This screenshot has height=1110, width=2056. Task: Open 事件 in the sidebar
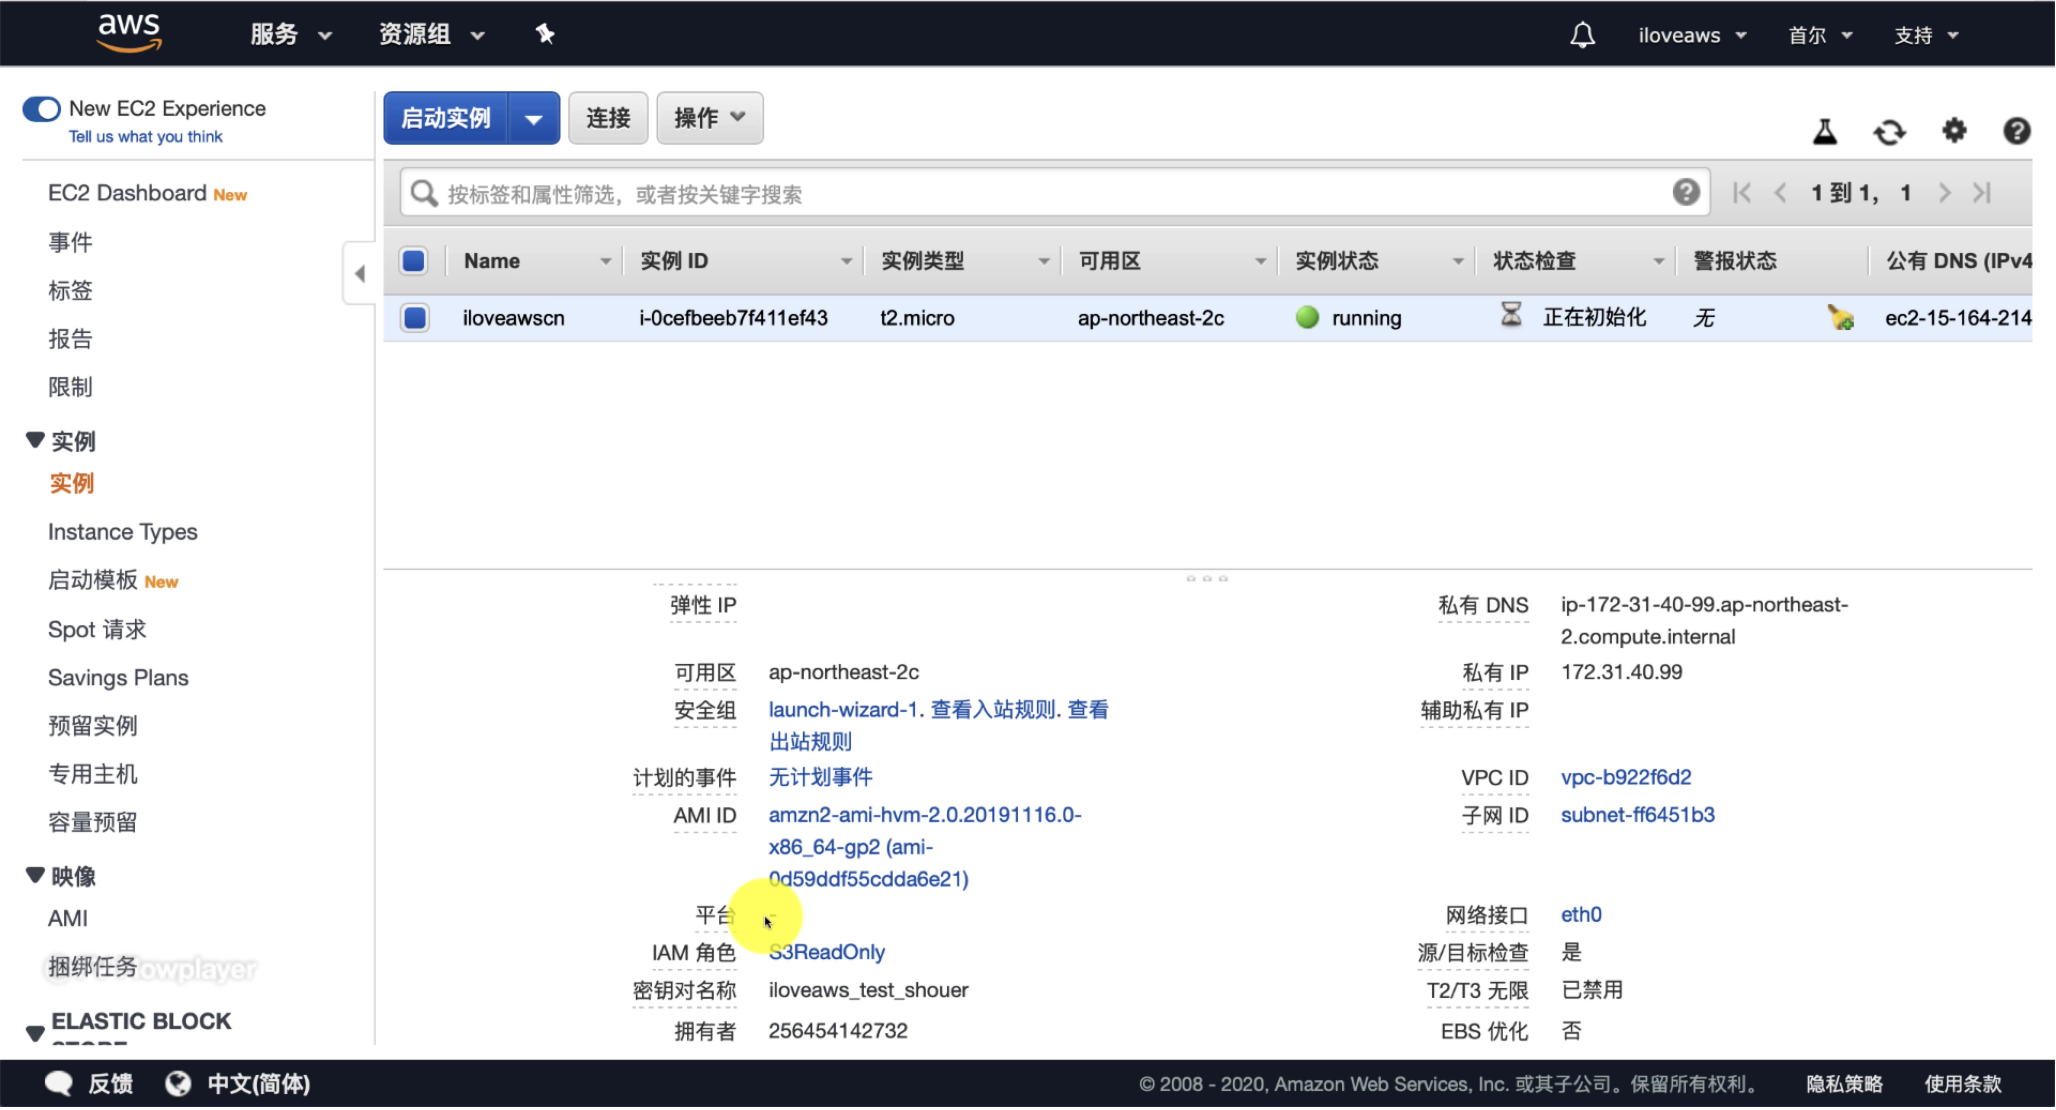[x=70, y=242]
